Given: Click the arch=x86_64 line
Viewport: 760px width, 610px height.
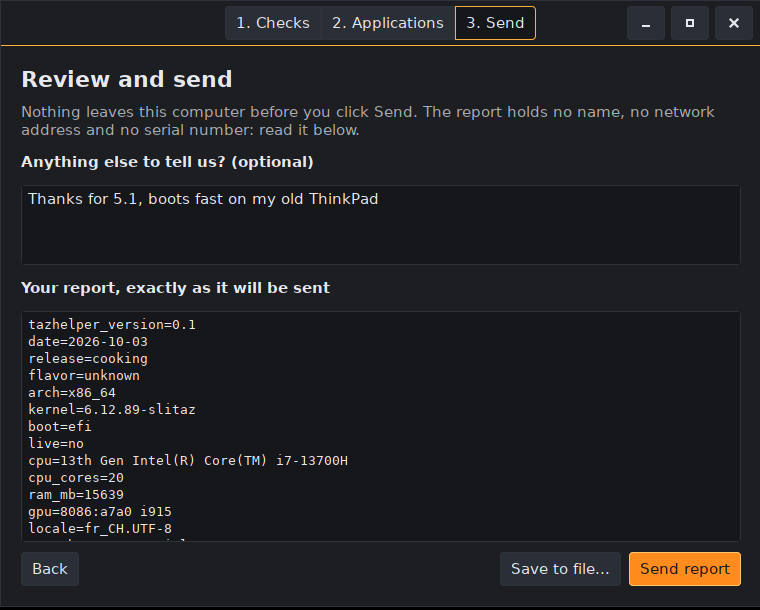Looking at the screenshot, I should point(72,392).
